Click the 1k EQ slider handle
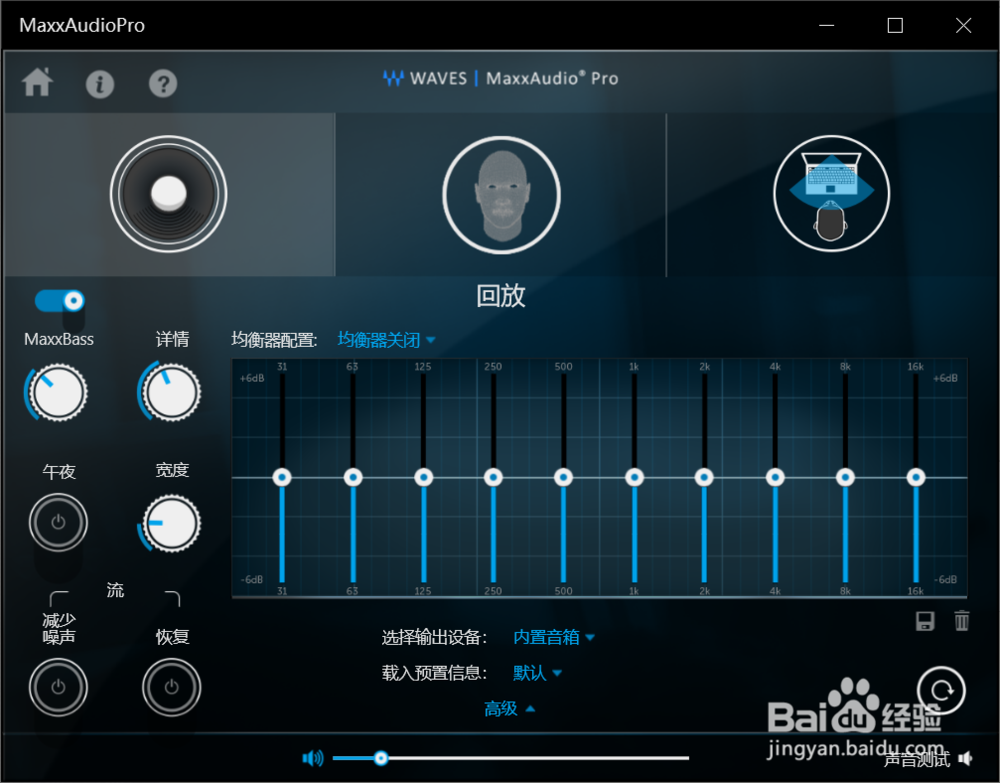The width and height of the screenshot is (1000, 783). 634,477
